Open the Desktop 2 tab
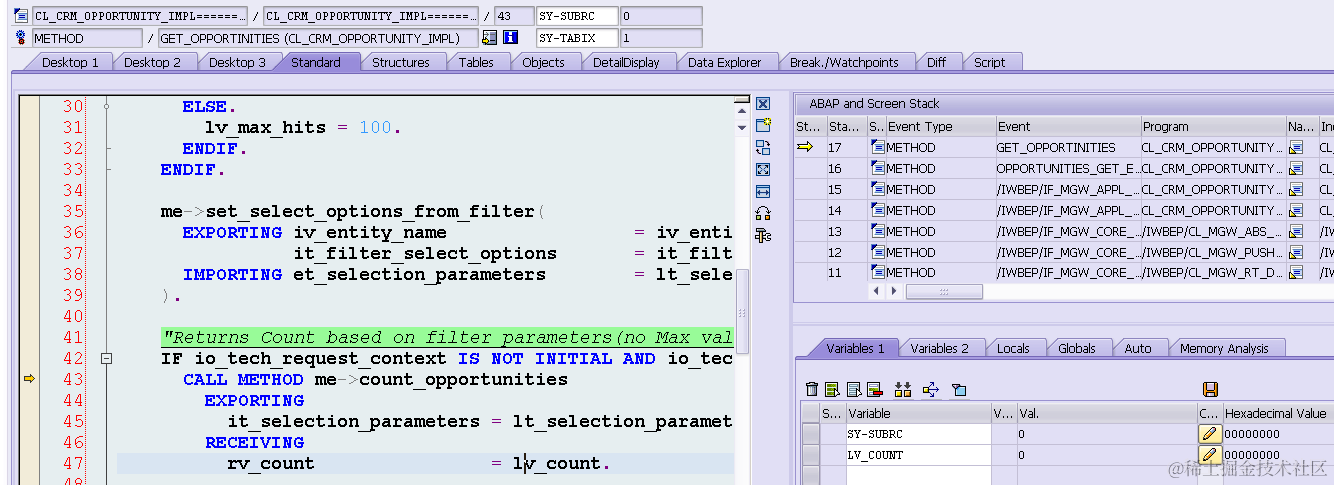 pyautogui.click(x=153, y=62)
